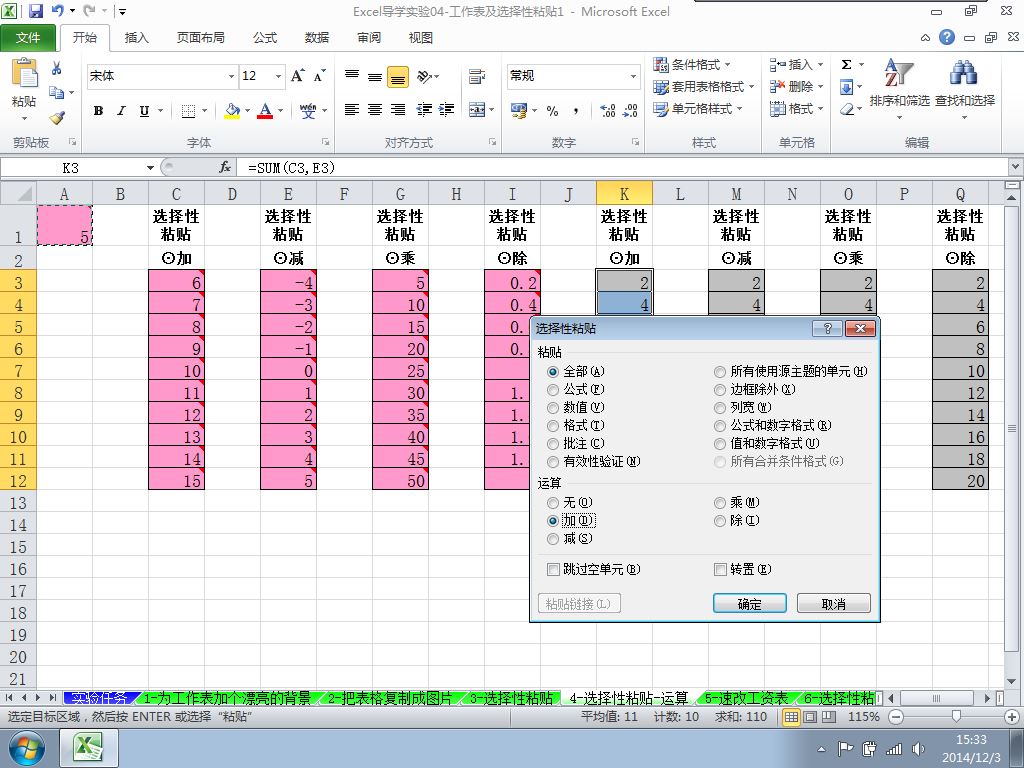
Task: Increase font size with the larger A
Action: (x=297, y=76)
